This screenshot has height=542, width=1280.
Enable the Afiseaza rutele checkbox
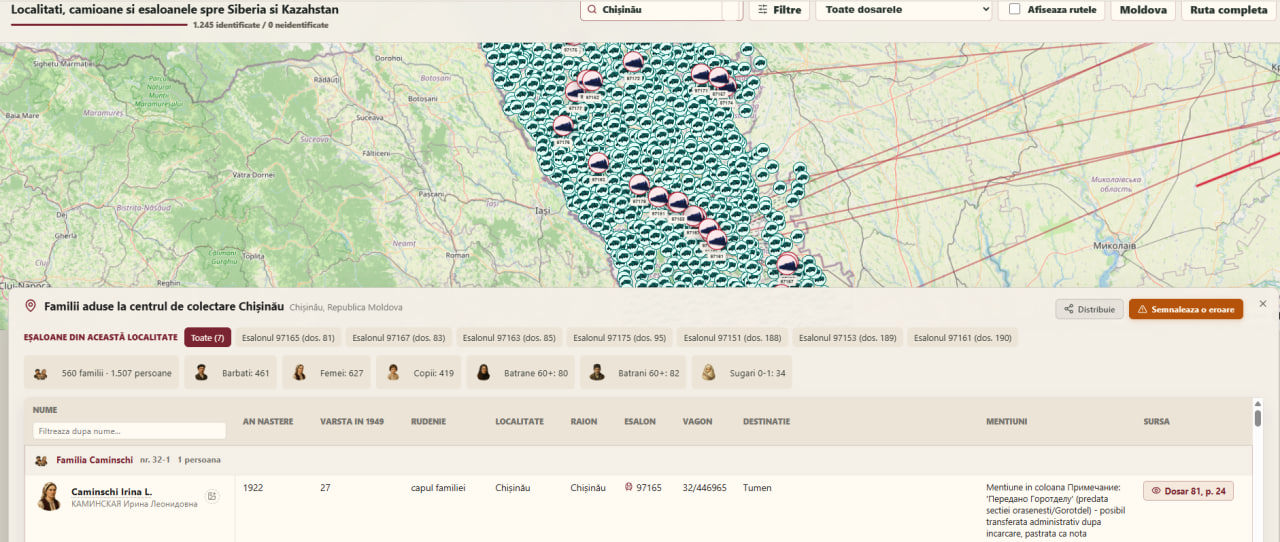[1015, 10]
